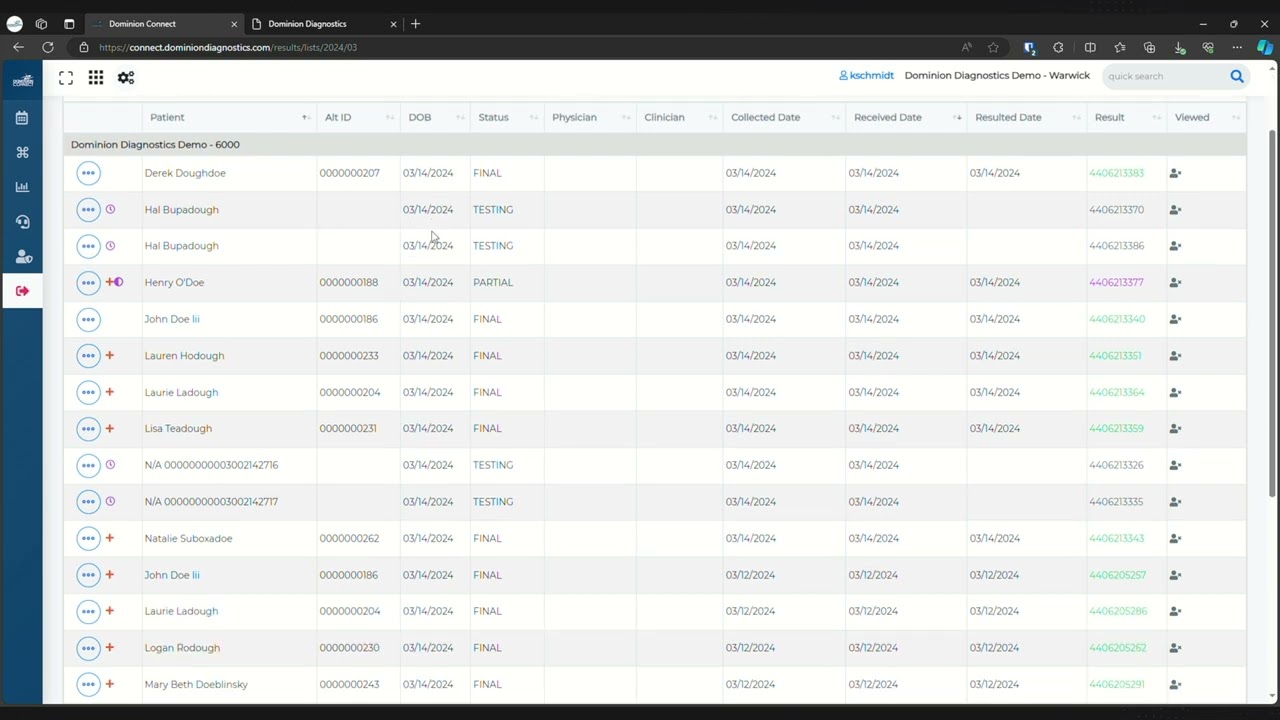This screenshot has height=720, width=1280.
Task: Toggle fullscreen mode icon
Action: 66,77
